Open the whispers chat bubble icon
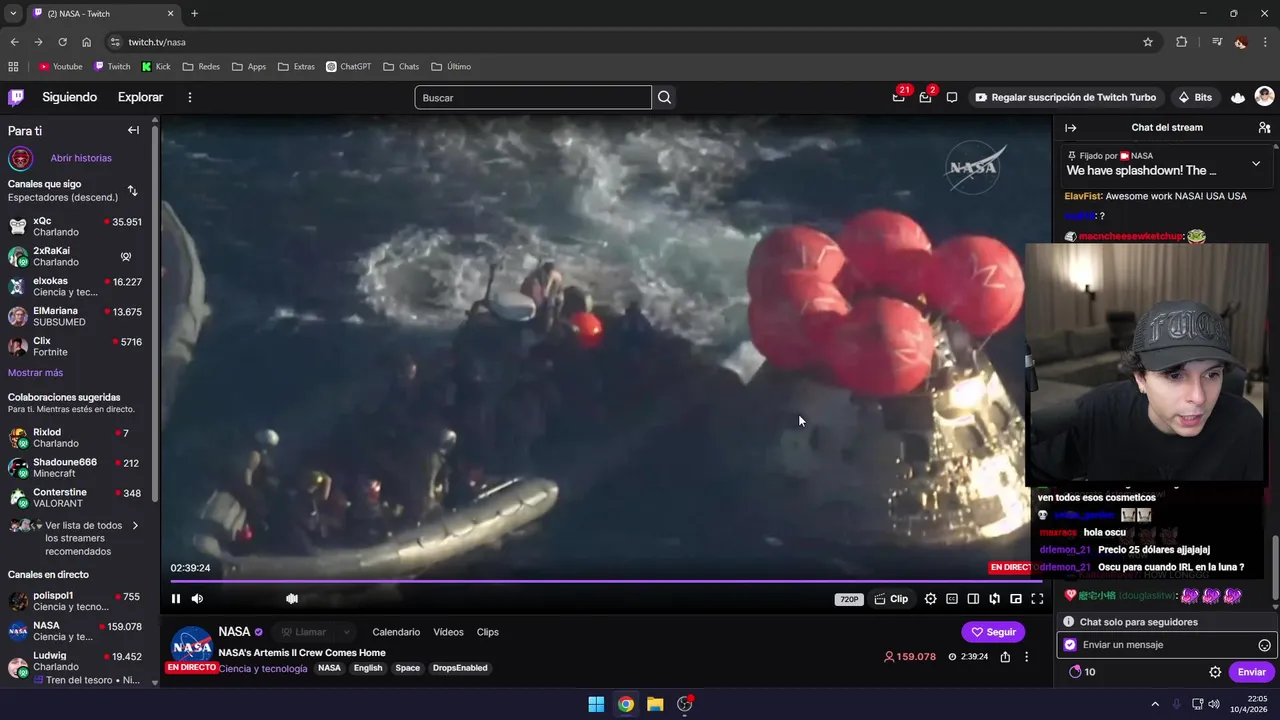Image resolution: width=1280 pixels, height=720 pixels. (952, 97)
